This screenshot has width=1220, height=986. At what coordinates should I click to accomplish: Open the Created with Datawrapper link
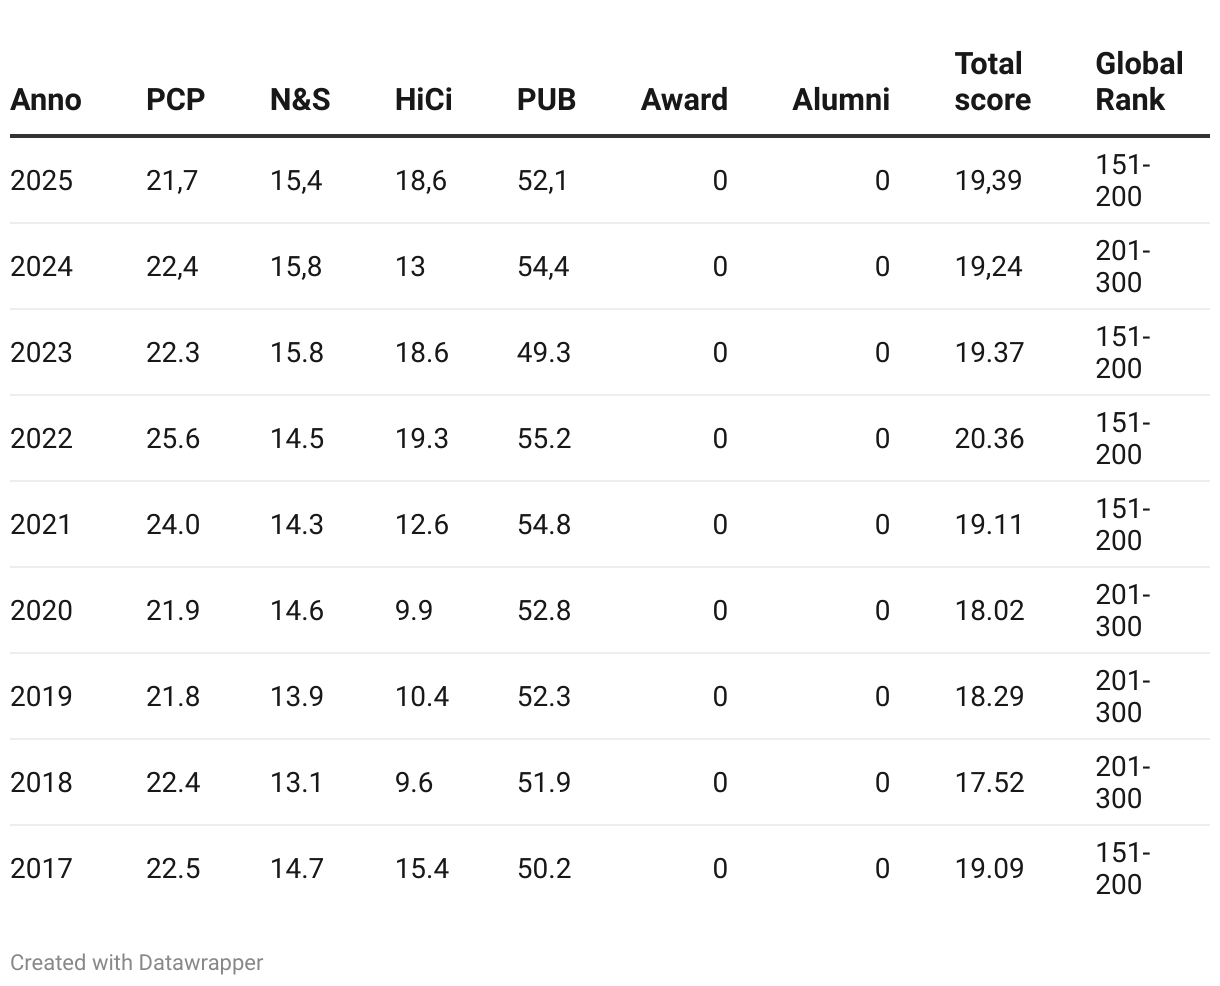coord(137,962)
